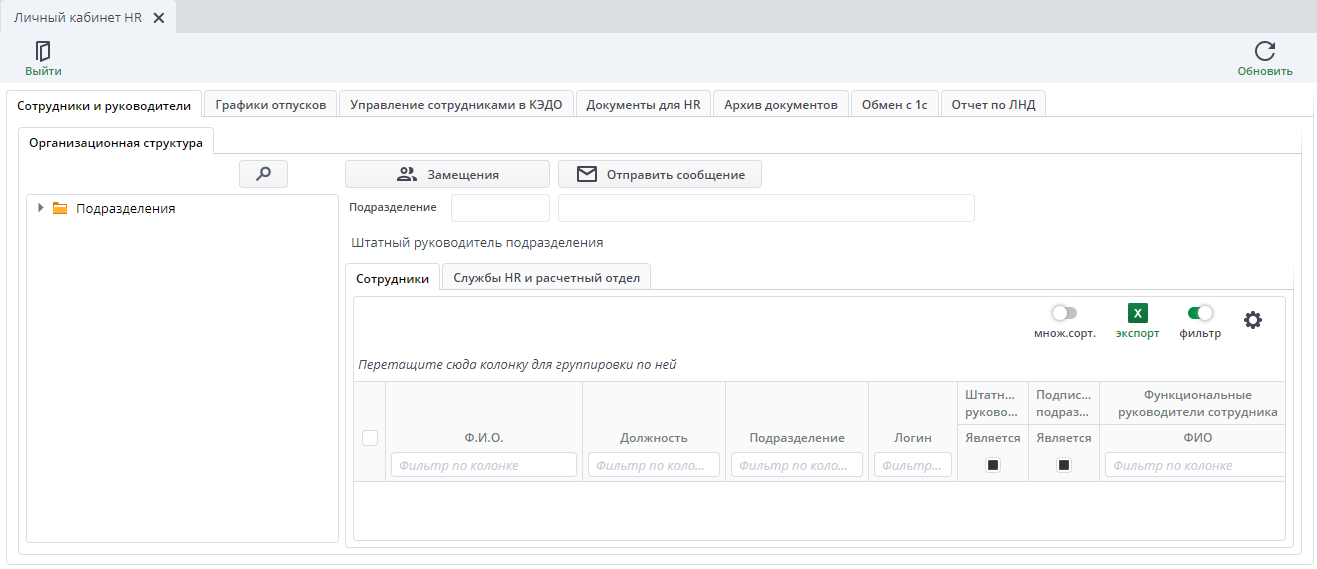
Task: Select the Подразделения tree item
Action: [126, 208]
